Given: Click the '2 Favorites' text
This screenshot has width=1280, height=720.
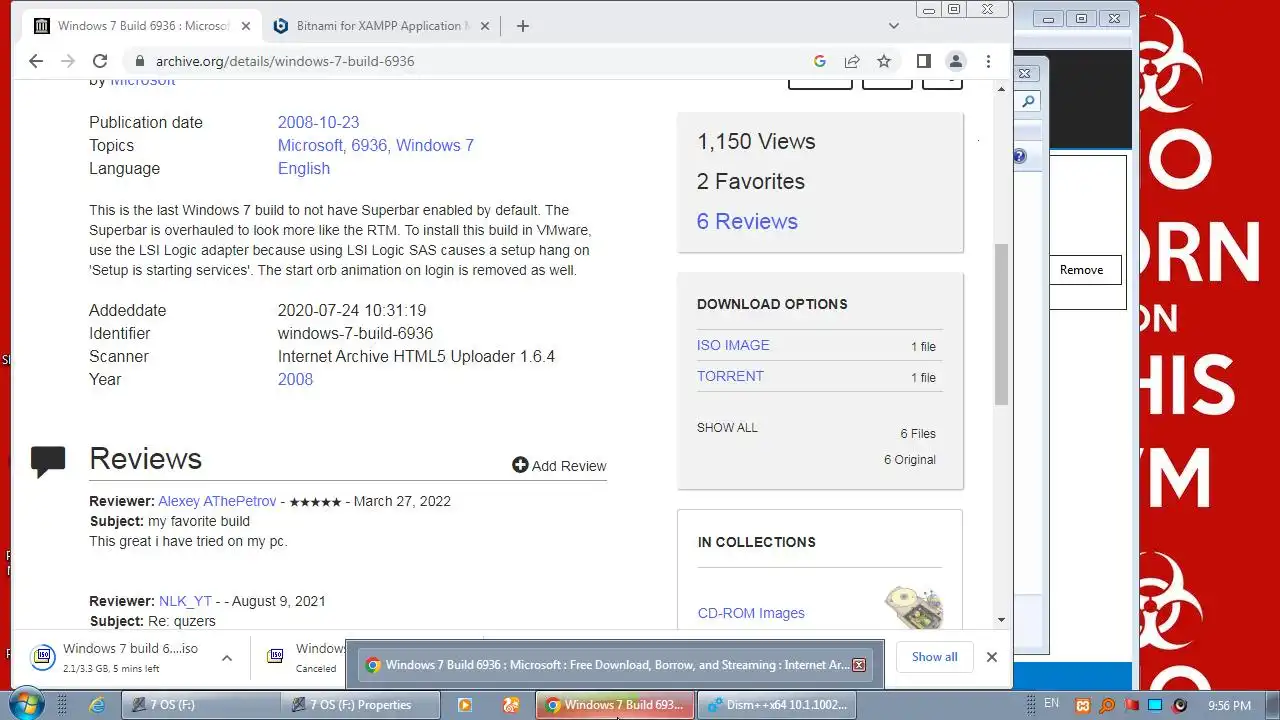Looking at the screenshot, I should [x=750, y=181].
